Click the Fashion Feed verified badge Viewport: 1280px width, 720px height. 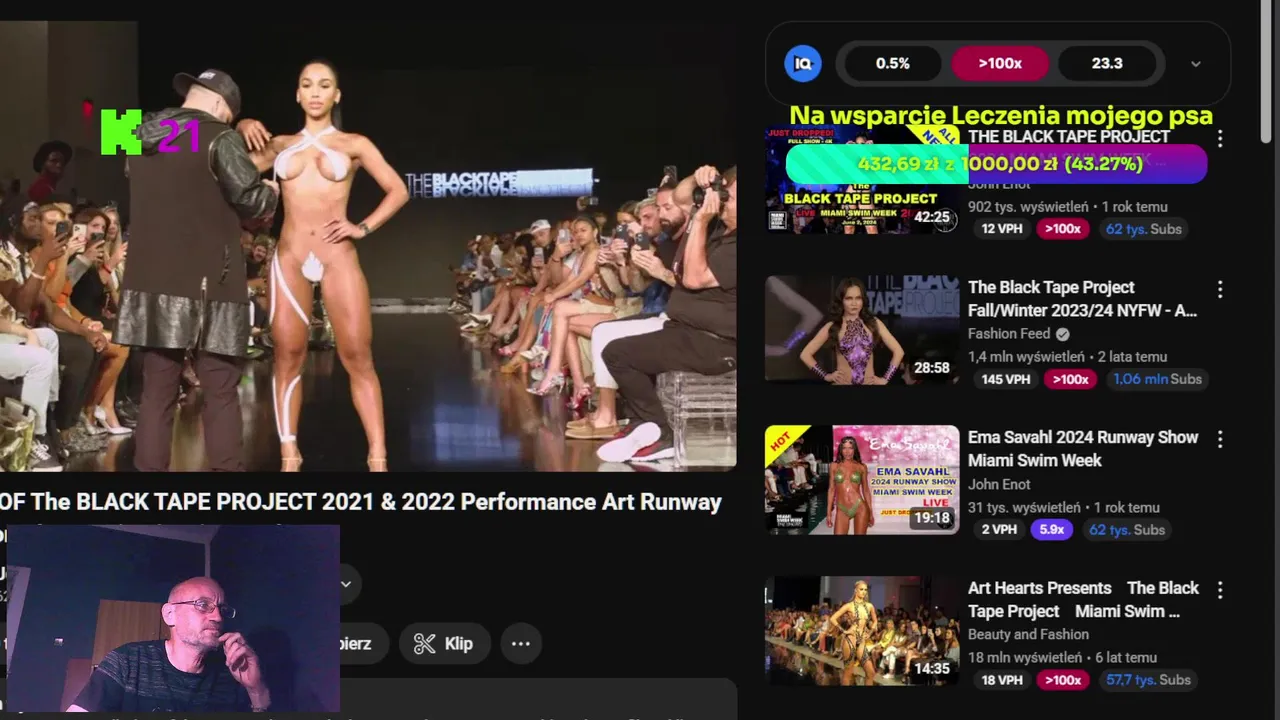click(x=1062, y=334)
